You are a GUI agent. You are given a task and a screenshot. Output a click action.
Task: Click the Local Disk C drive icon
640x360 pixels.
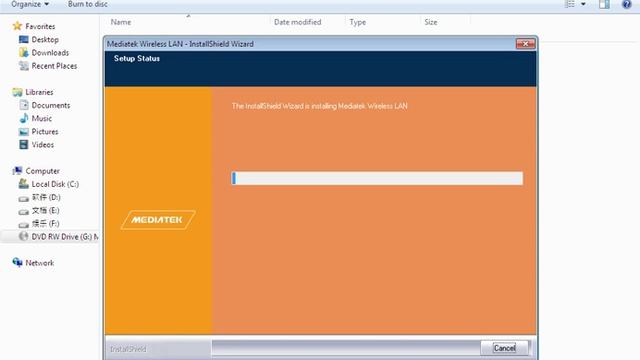pyautogui.click(x=24, y=184)
